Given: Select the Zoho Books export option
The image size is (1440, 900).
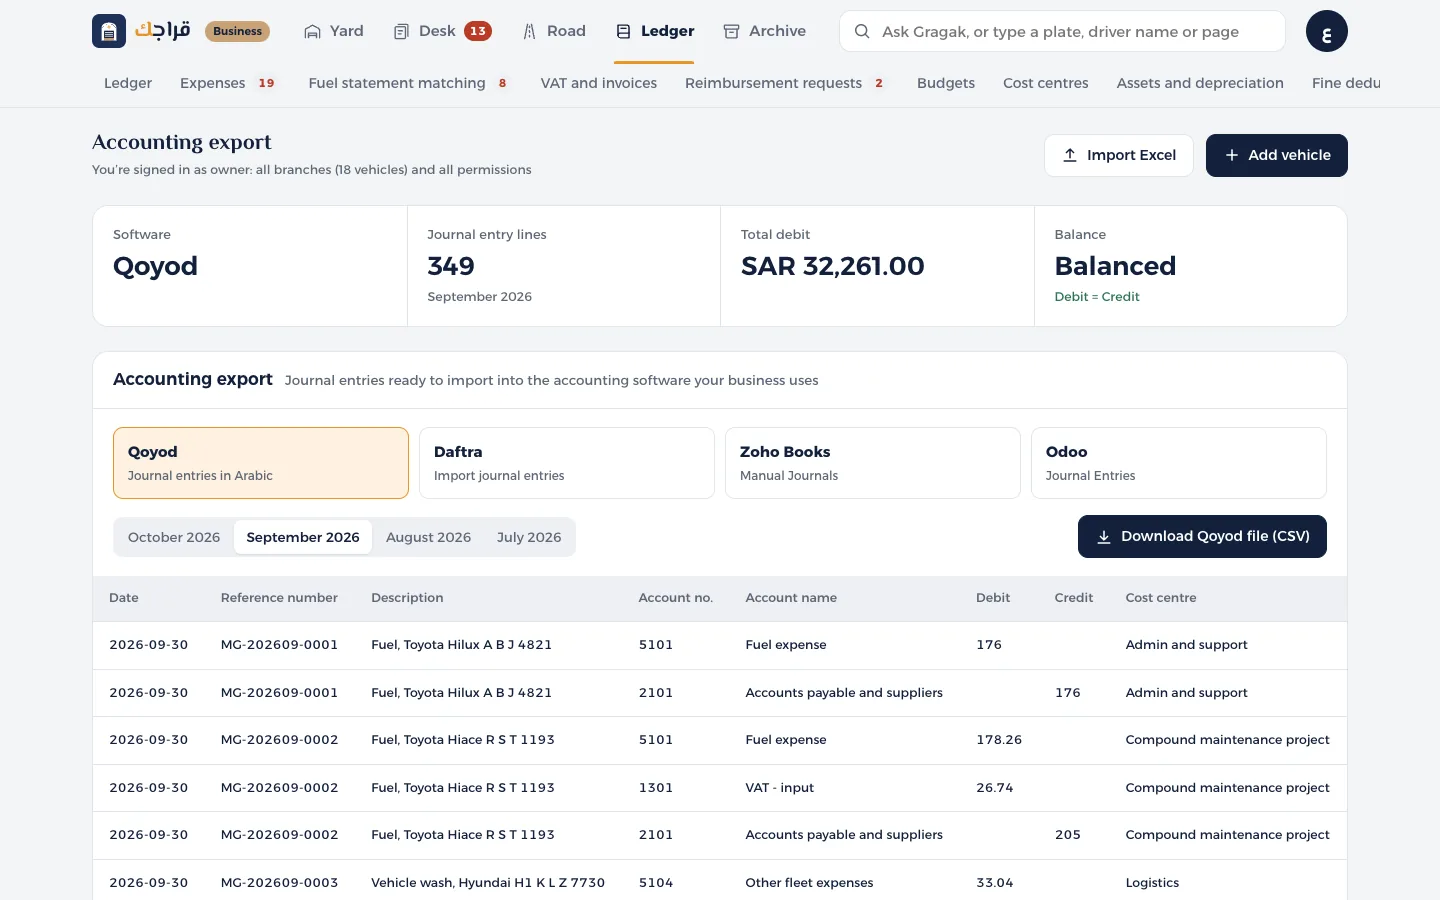Looking at the screenshot, I should click(x=873, y=463).
